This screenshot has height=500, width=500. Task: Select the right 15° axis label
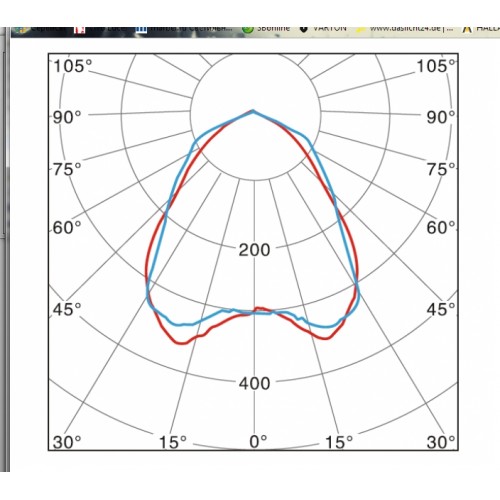click(x=339, y=443)
